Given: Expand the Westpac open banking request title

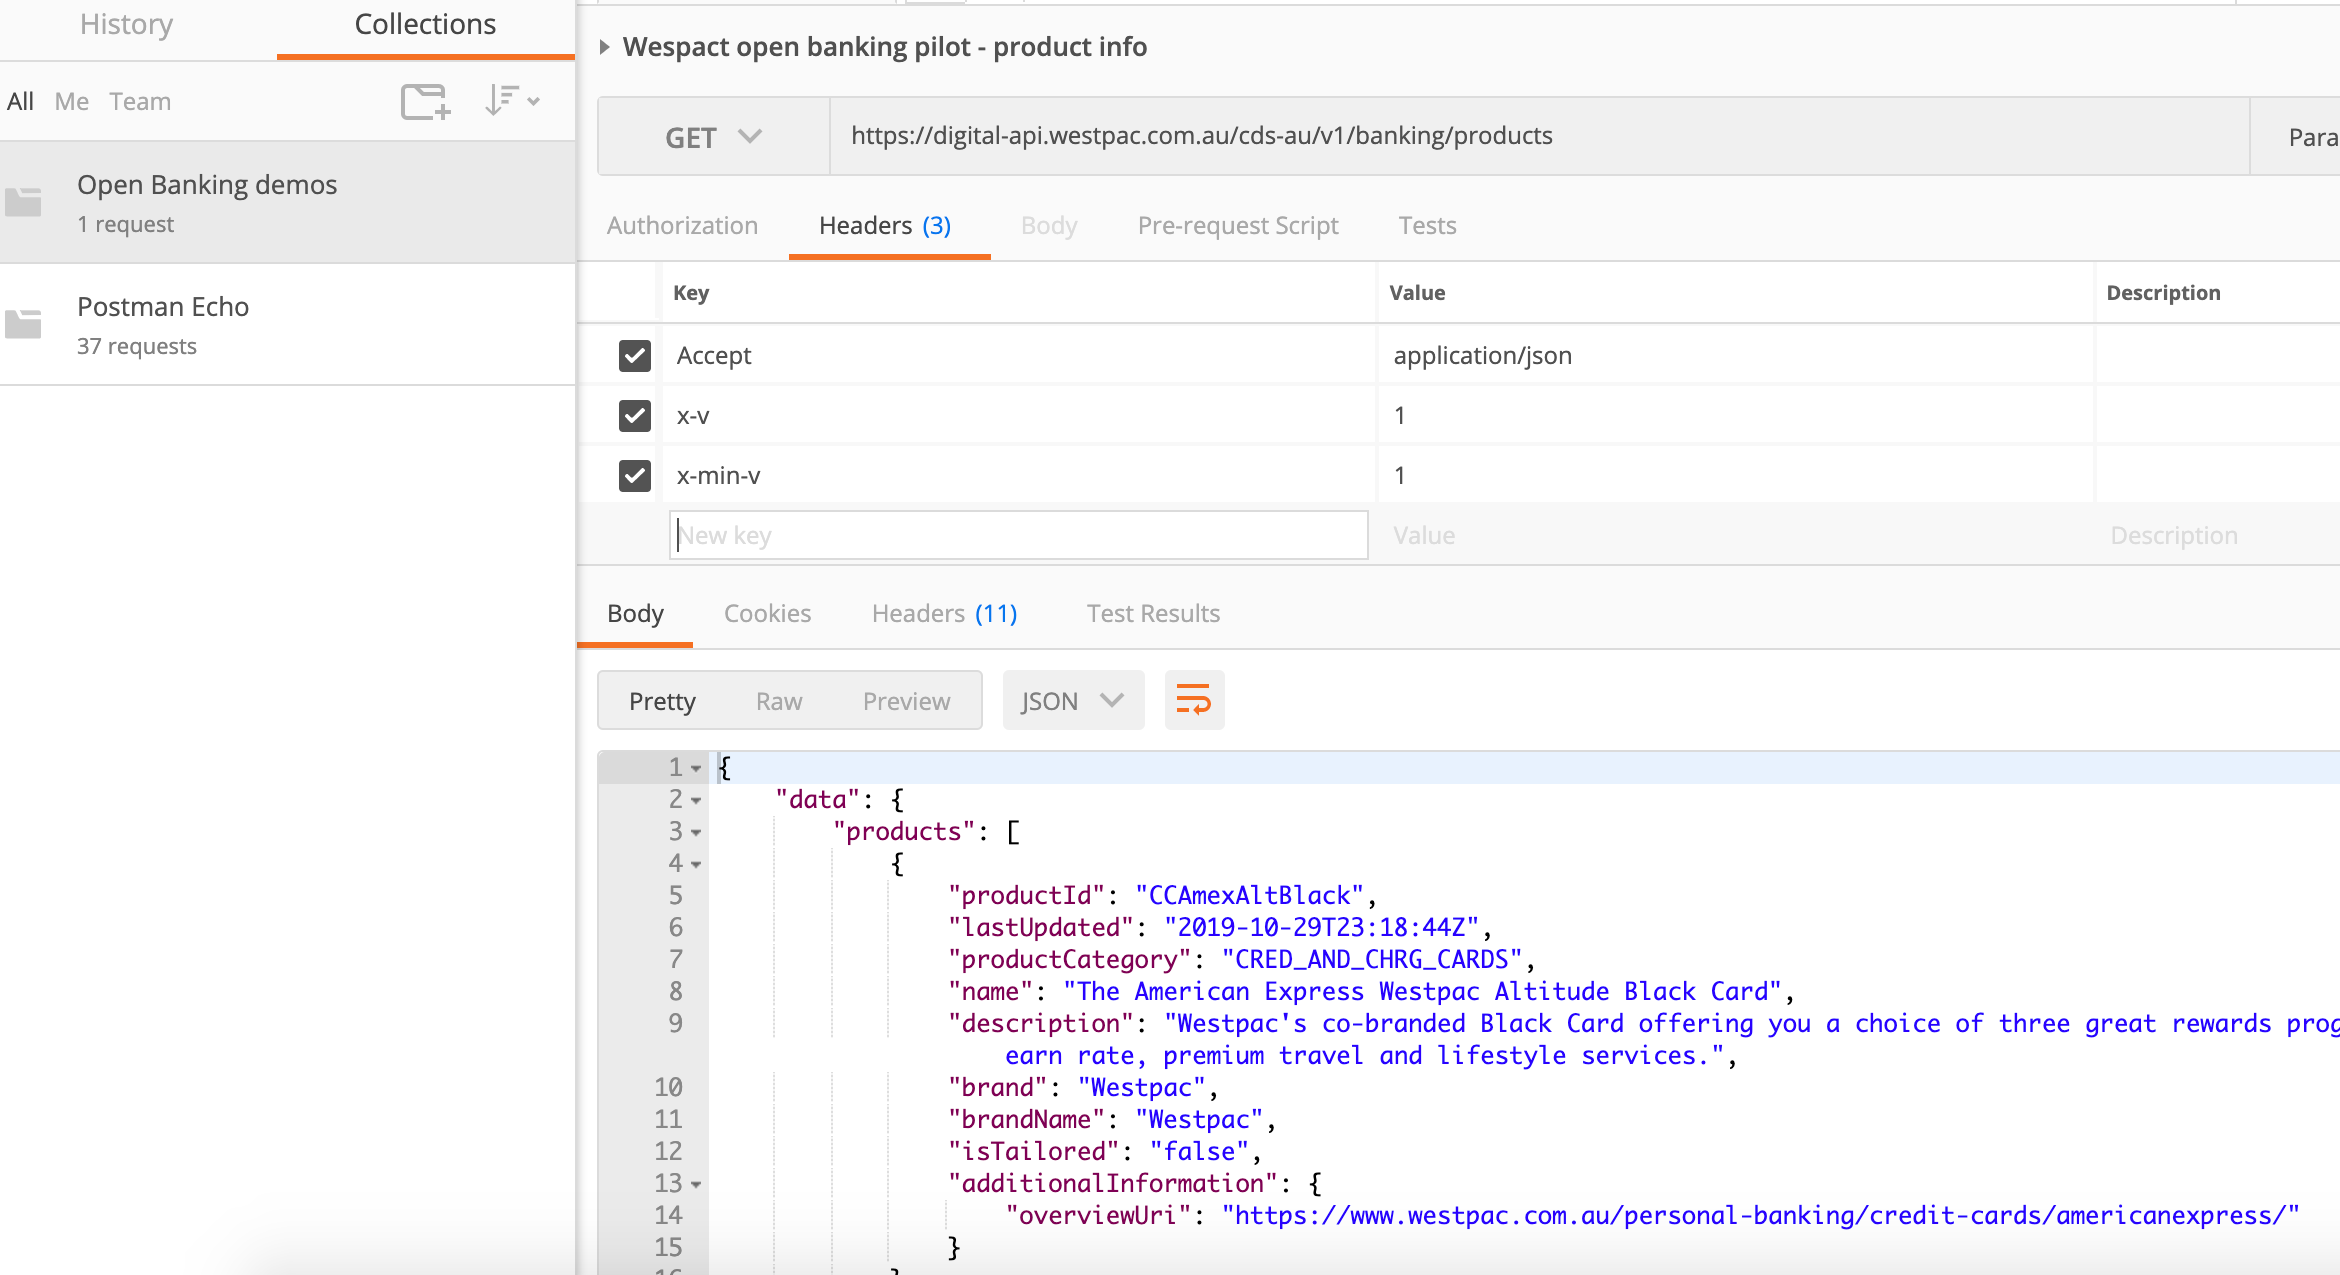Looking at the screenshot, I should (604, 47).
